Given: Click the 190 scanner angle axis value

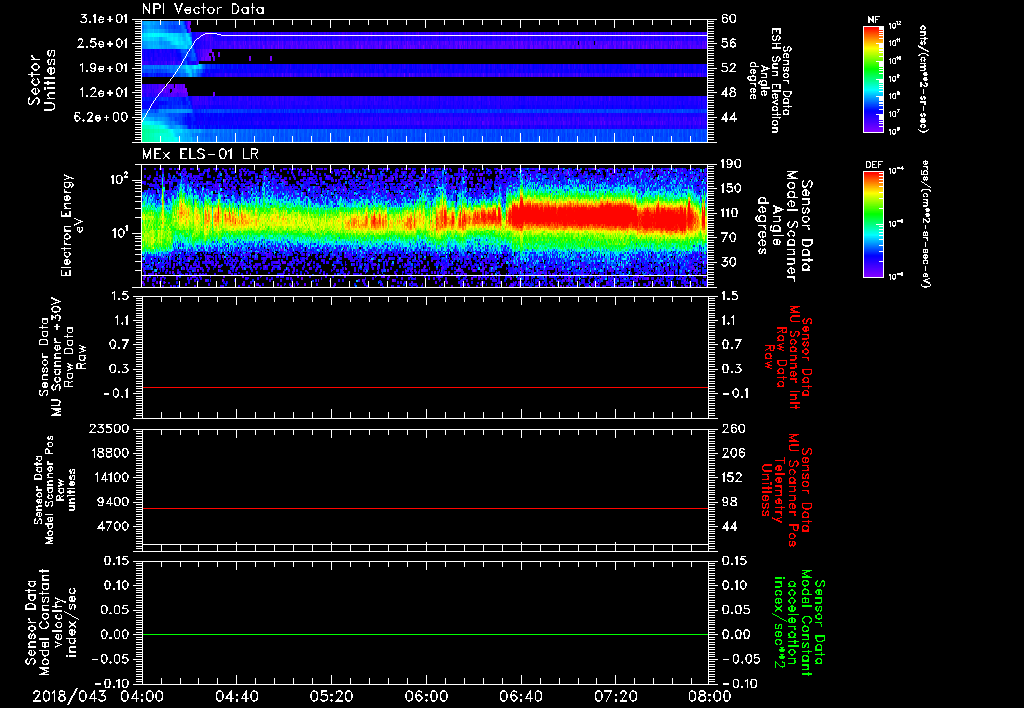Looking at the screenshot, I should [x=733, y=164].
